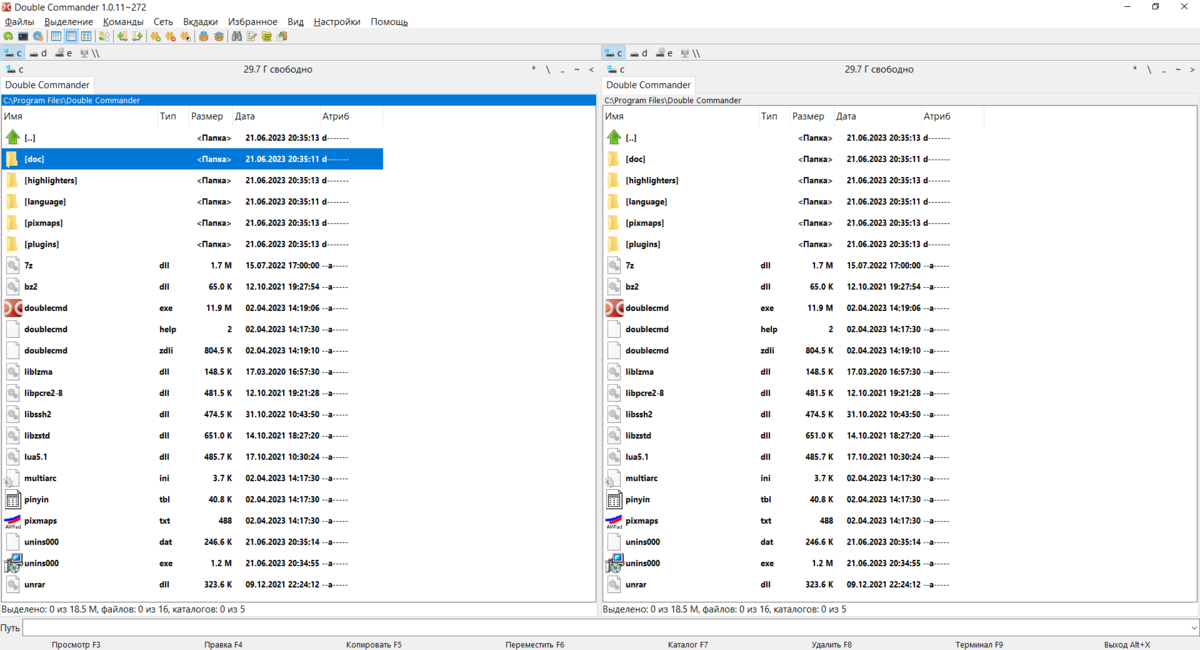Open the Файлы menu
The image size is (1200, 650).
tap(19, 21)
